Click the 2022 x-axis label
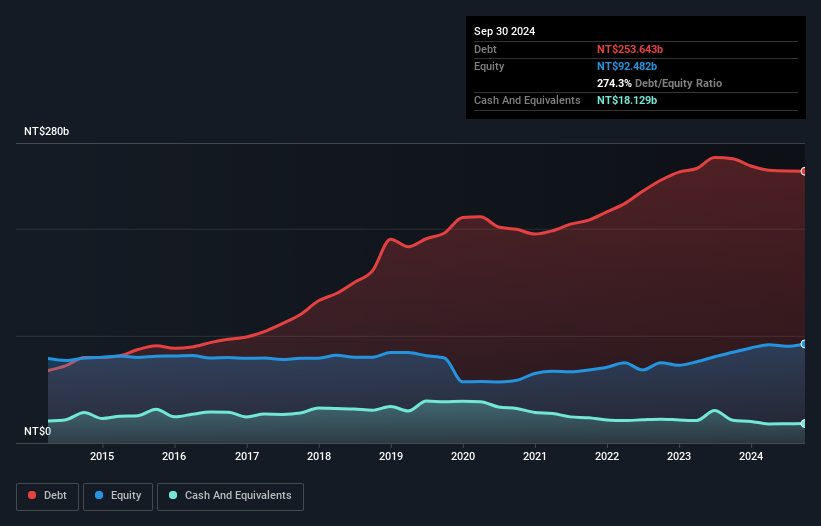The height and width of the screenshot is (526, 821). pos(607,456)
